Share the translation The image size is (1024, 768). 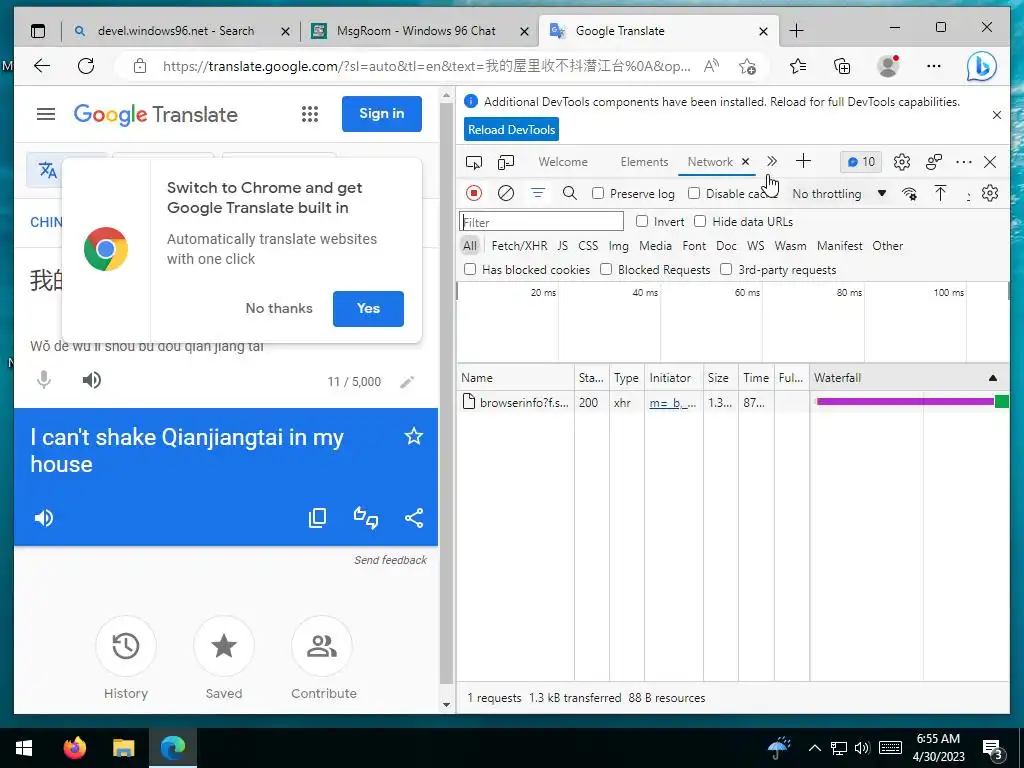(414, 518)
